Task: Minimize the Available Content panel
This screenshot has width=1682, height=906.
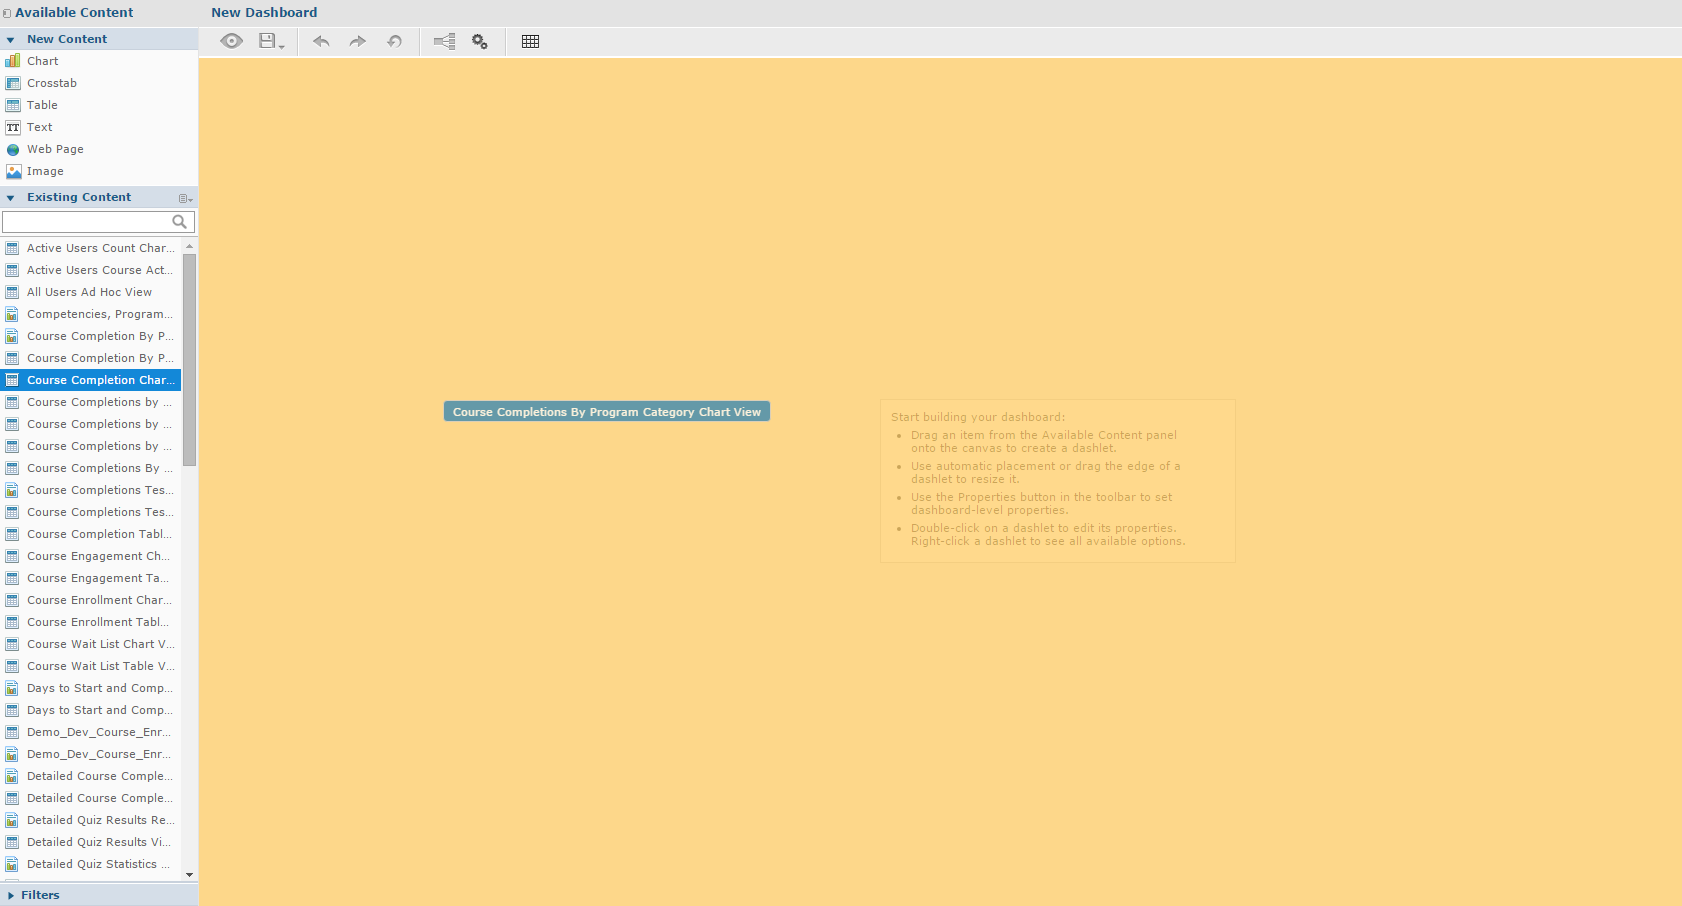Action: click(7, 13)
